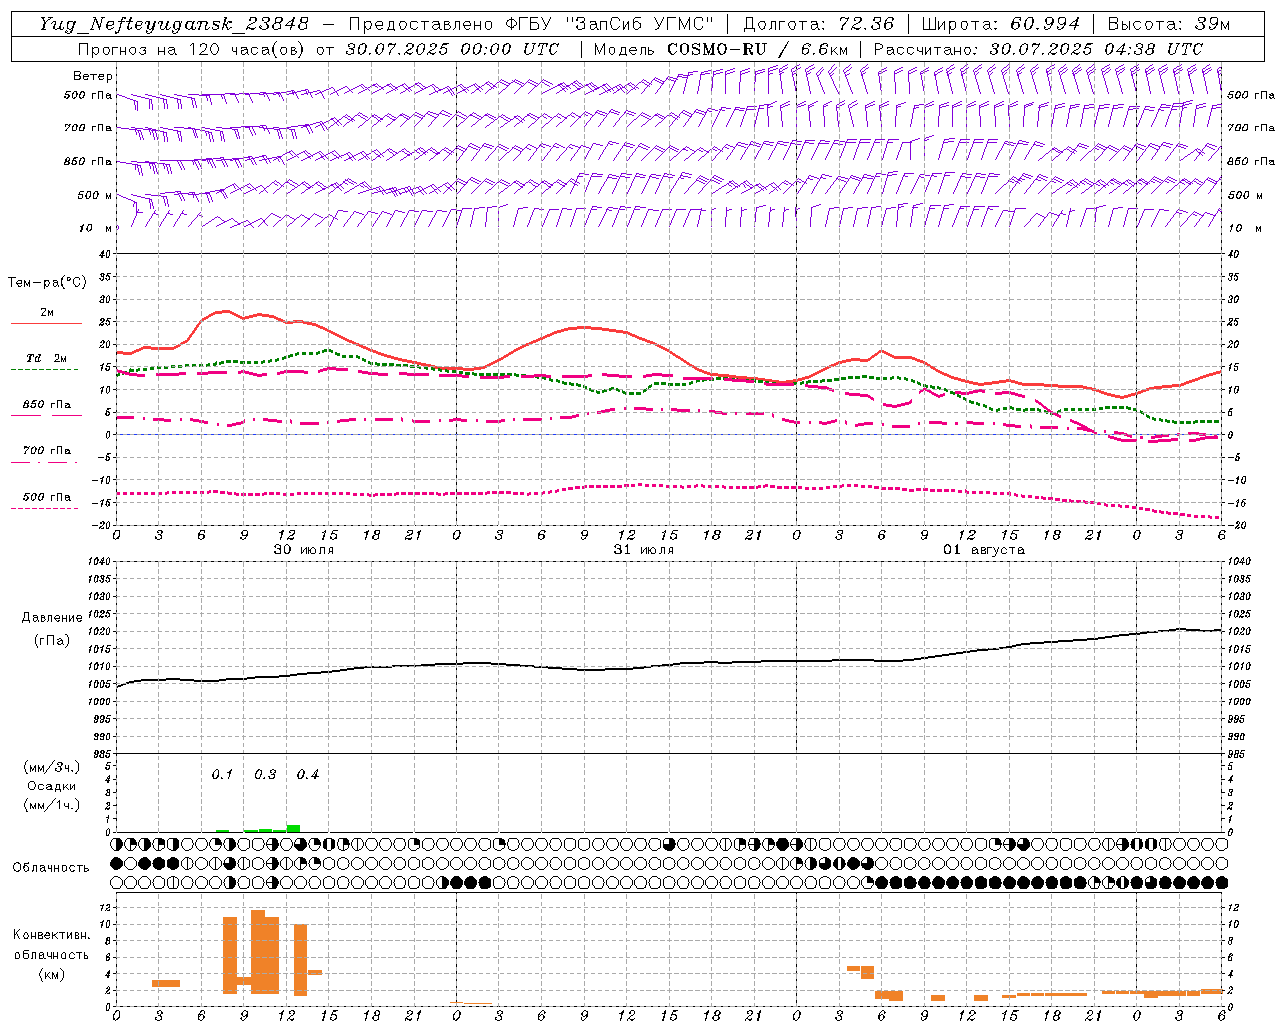Click the Тем-ра(°C) panel label
Viewport: 1280px width, 1024px height.
[x=47, y=283]
